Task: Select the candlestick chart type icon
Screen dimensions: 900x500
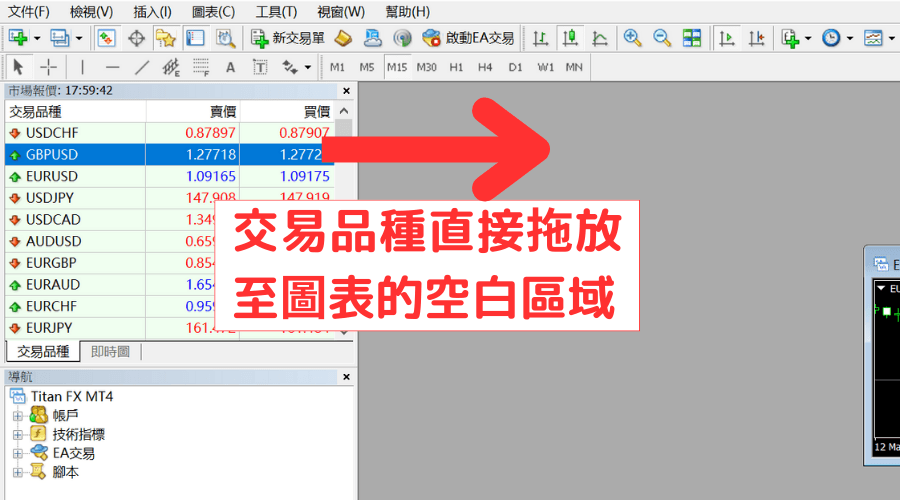Action: click(x=570, y=38)
